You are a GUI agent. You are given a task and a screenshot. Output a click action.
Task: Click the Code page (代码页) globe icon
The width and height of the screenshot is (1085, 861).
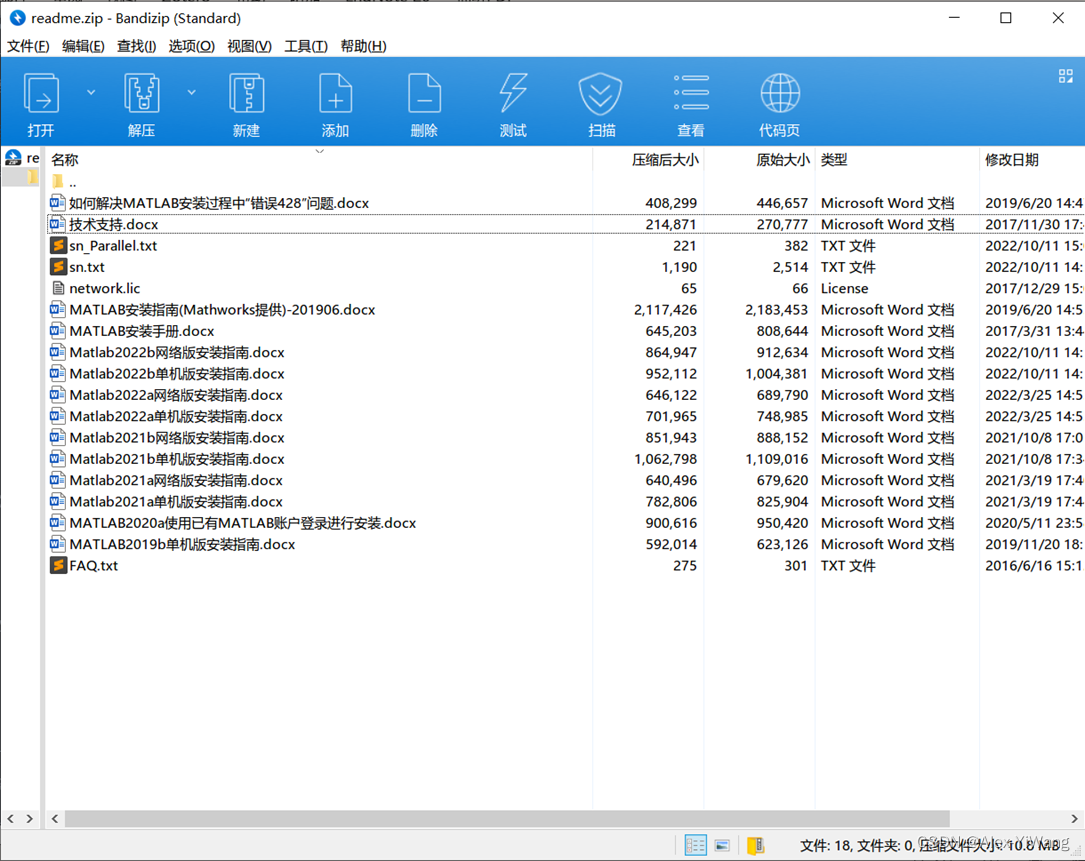(x=780, y=93)
